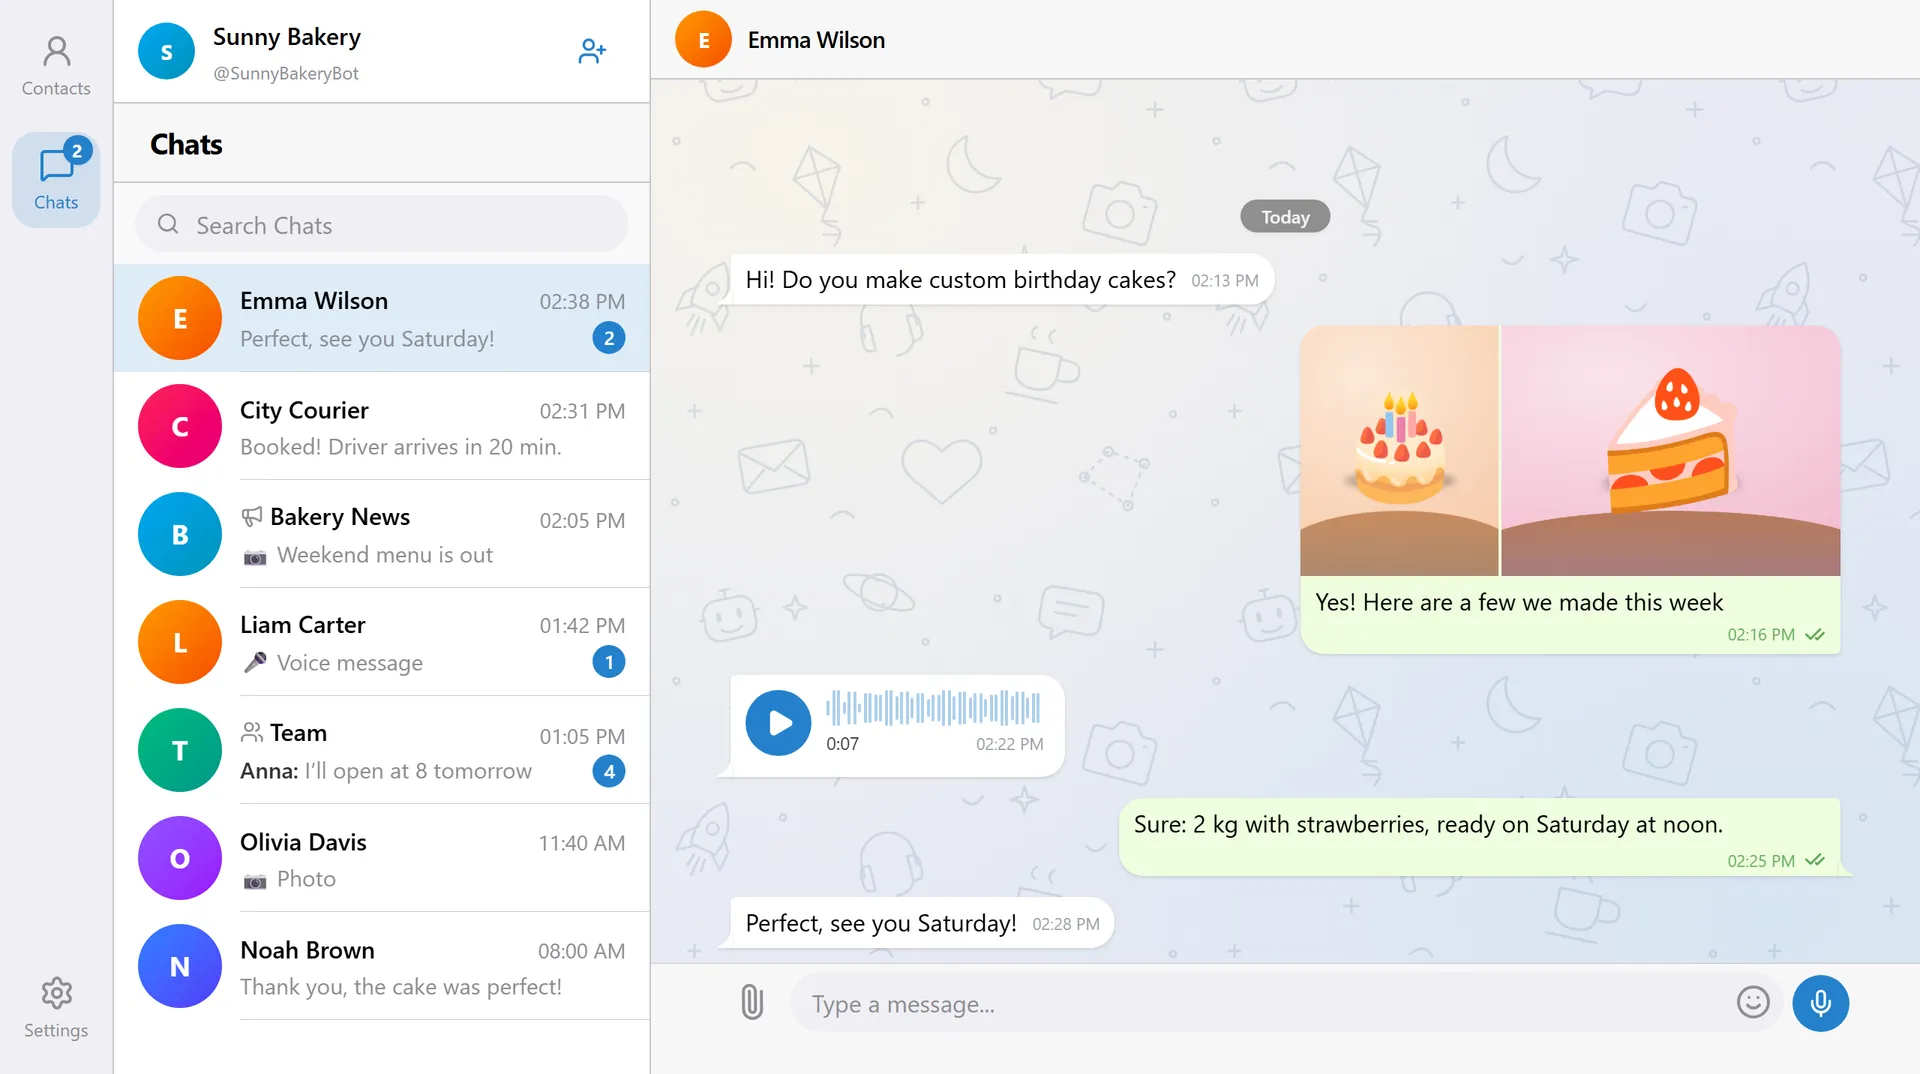1920x1074 pixels.
Task: Open the Olivia Davis chat
Action: point(382,859)
